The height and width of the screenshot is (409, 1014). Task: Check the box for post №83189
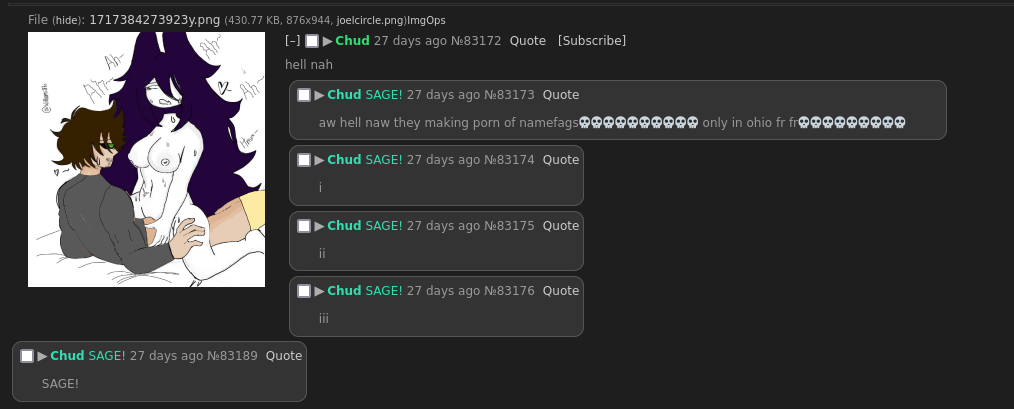point(27,356)
